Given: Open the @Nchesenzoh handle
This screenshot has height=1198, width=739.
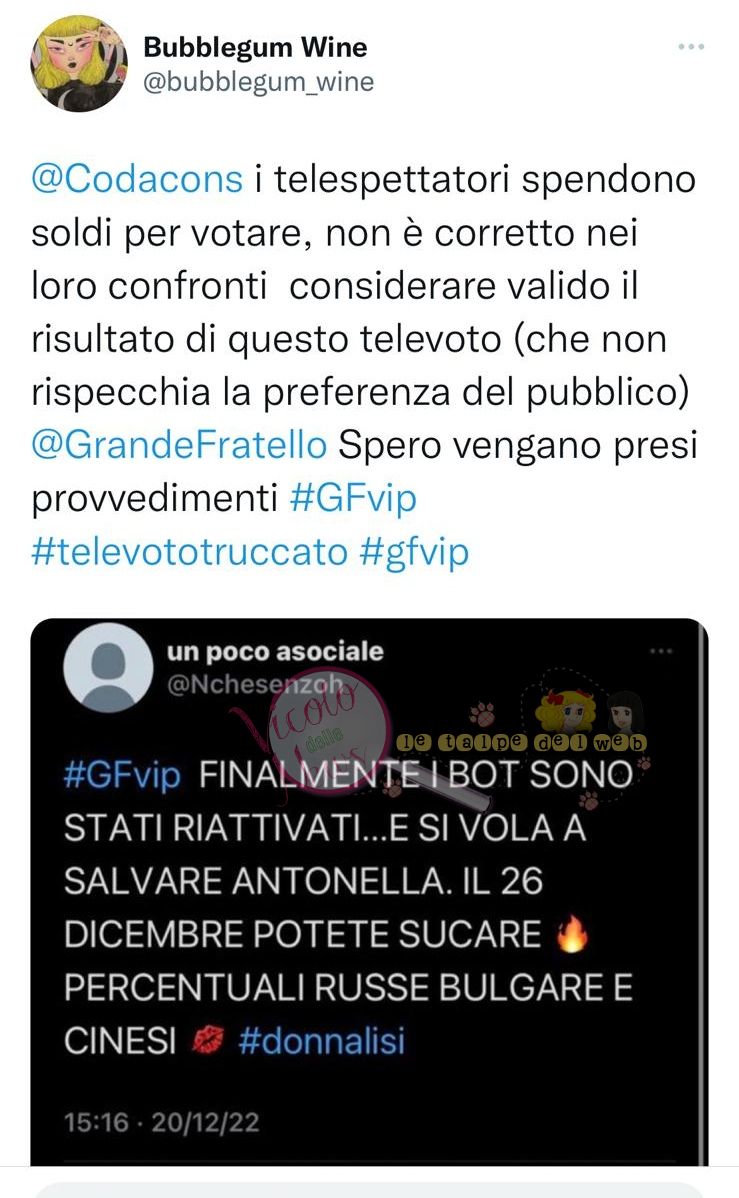Looking at the screenshot, I should [254, 684].
